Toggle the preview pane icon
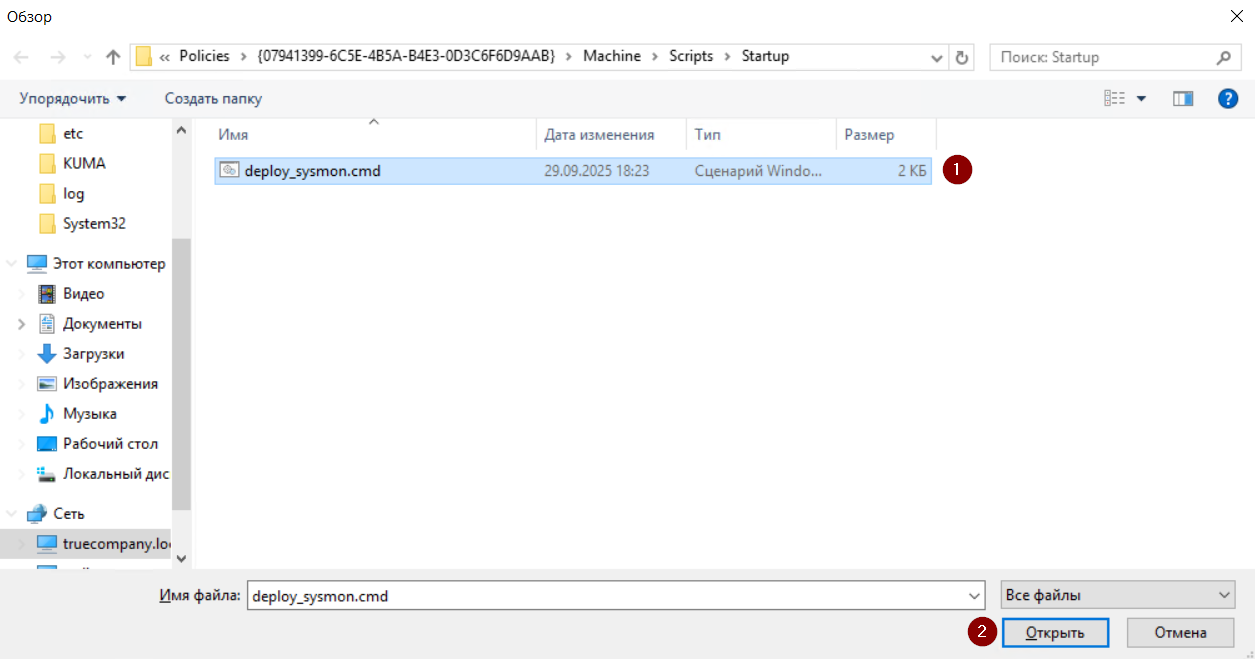The height and width of the screenshot is (659, 1255). point(1183,99)
